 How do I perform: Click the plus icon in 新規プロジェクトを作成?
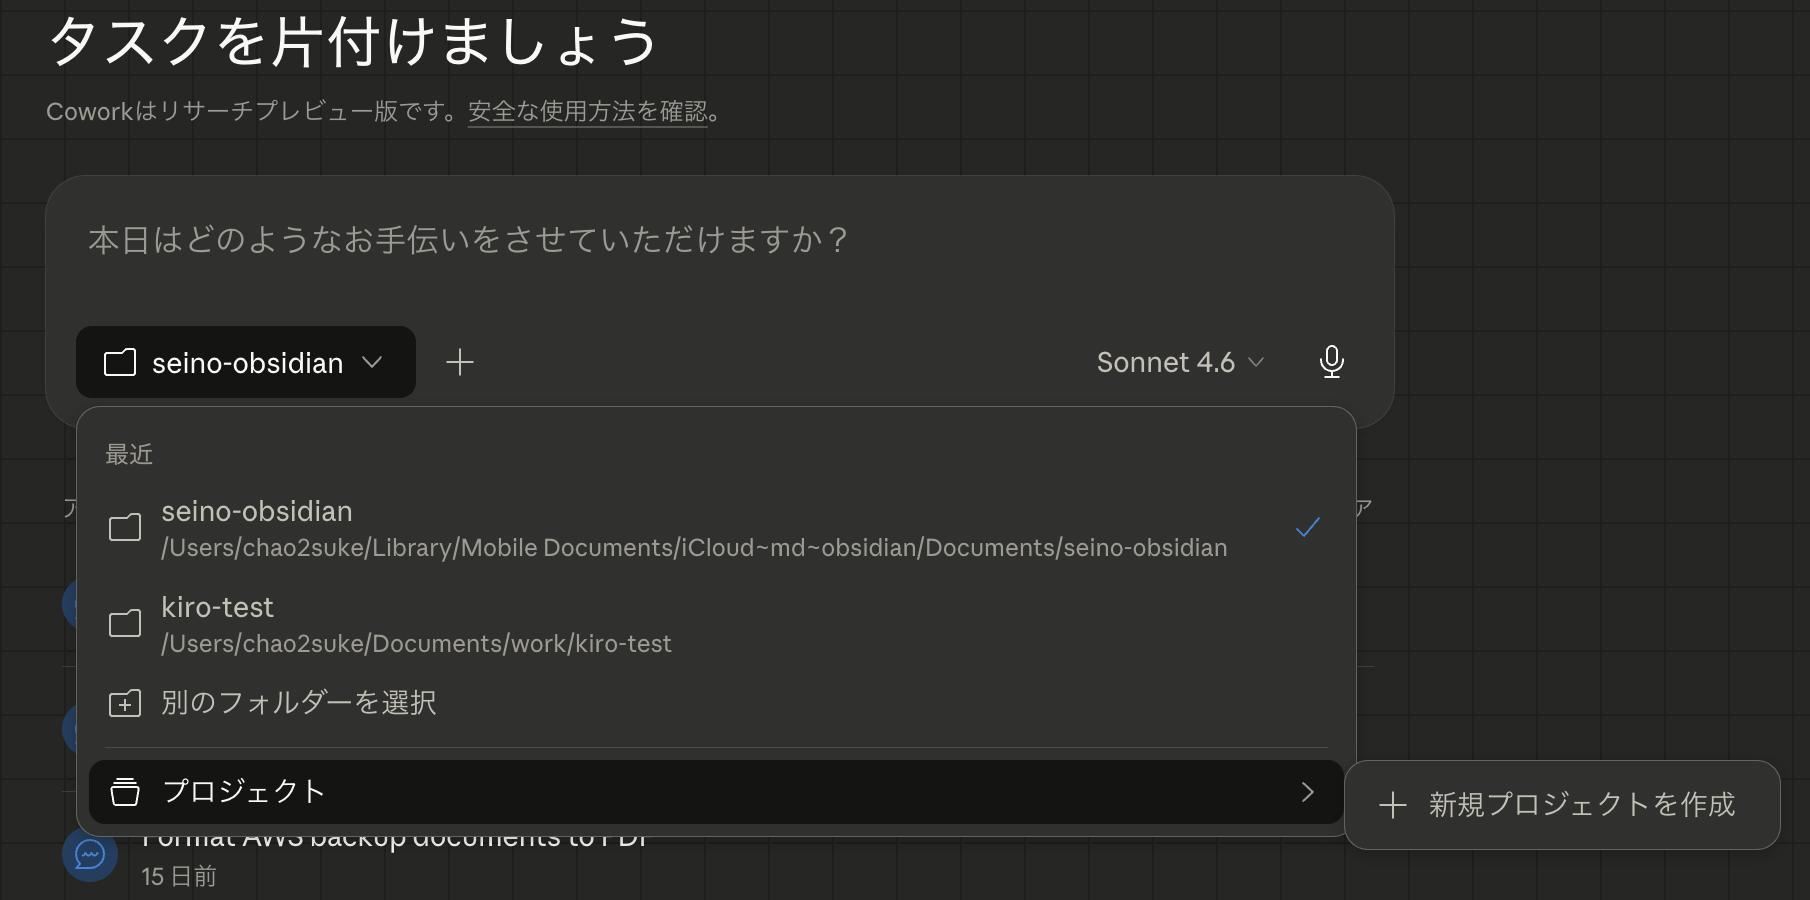coord(1393,805)
